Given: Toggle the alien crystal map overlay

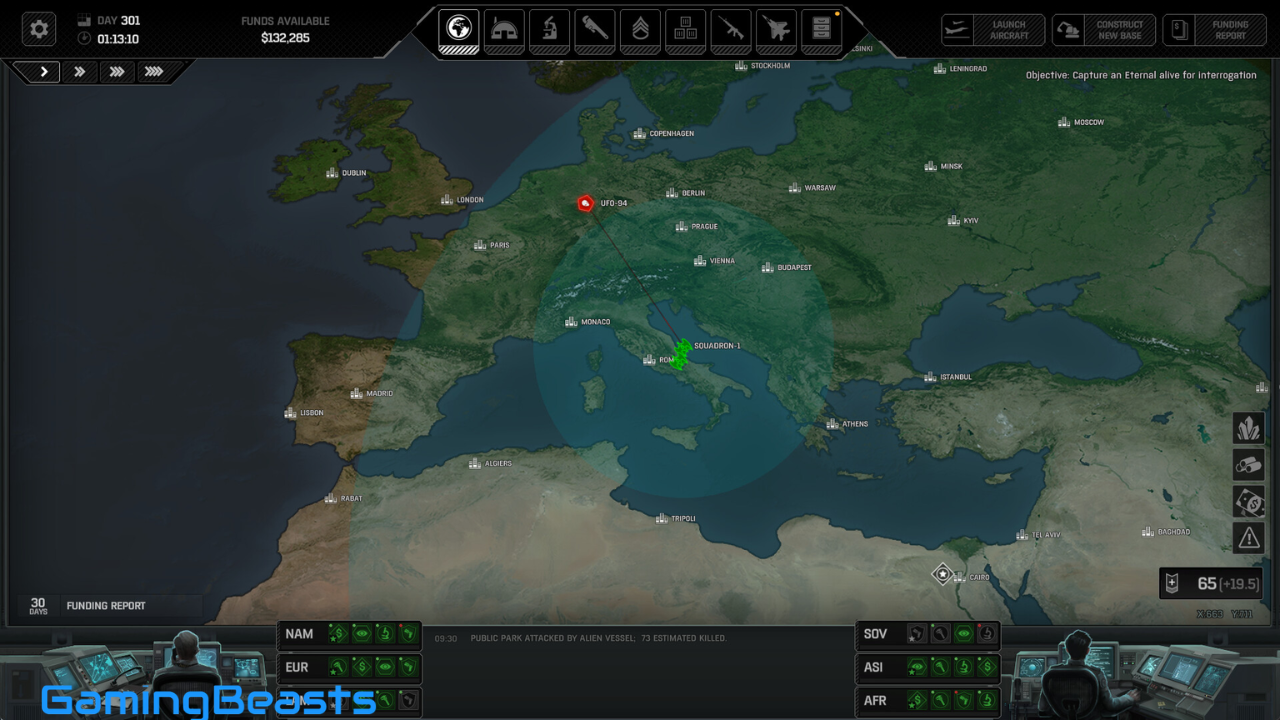Looking at the screenshot, I should (x=1249, y=429).
